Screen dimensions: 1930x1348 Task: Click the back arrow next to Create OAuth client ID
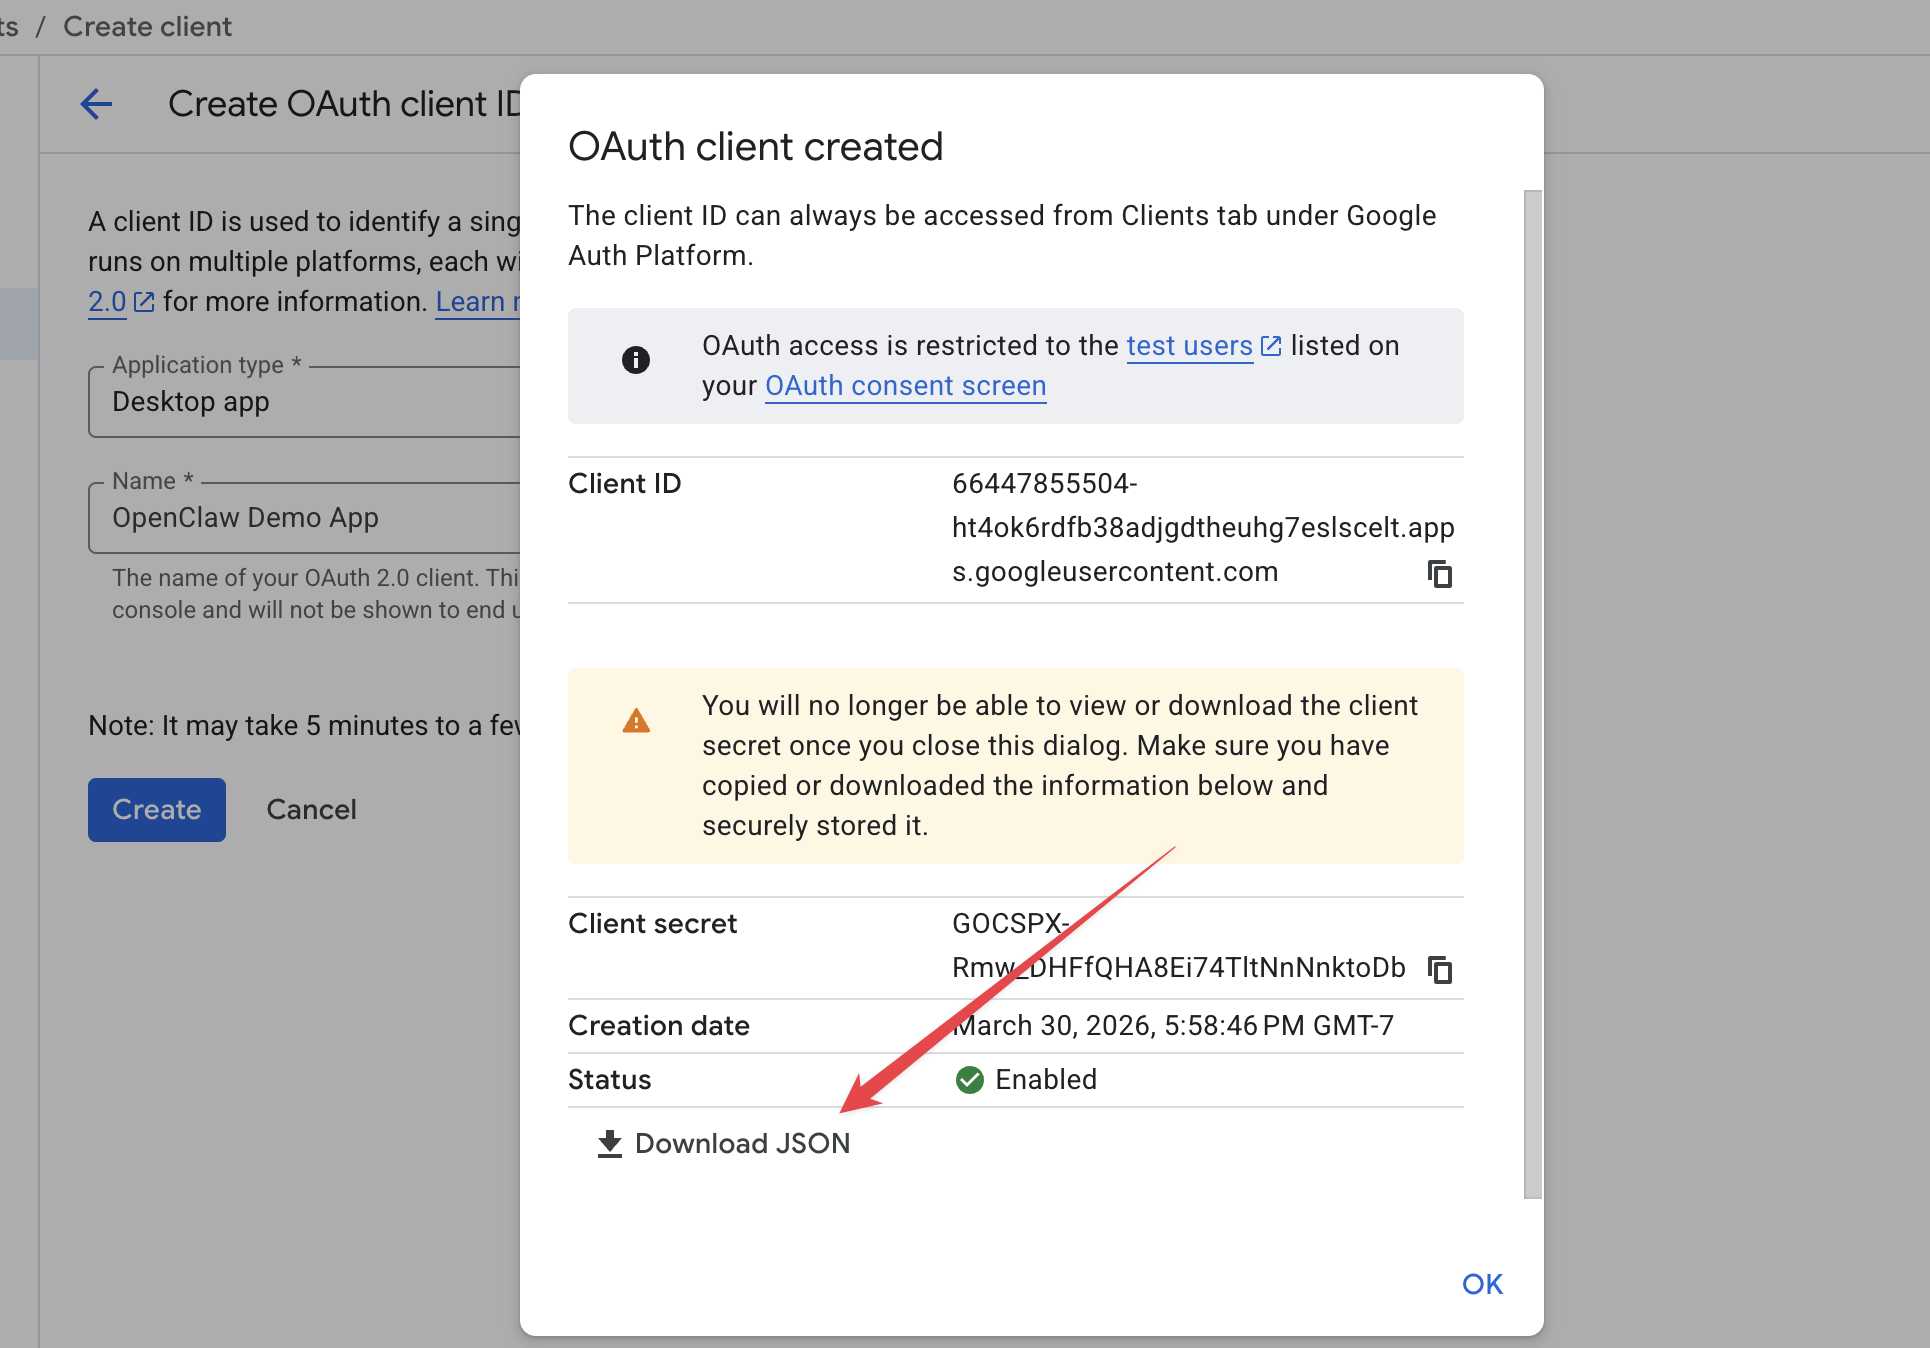click(x=96, y=103)
